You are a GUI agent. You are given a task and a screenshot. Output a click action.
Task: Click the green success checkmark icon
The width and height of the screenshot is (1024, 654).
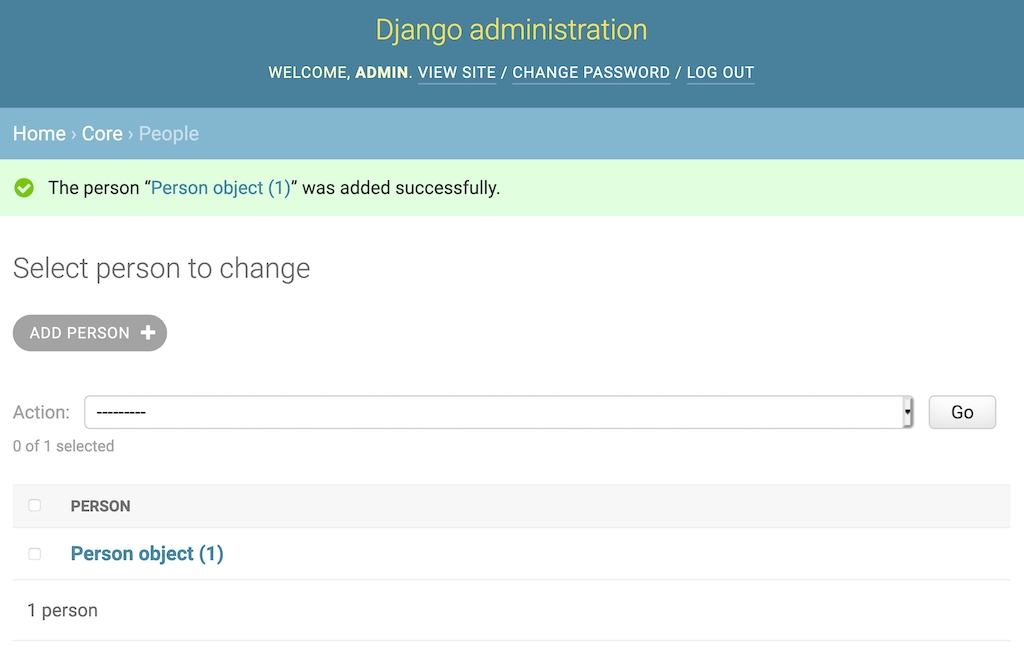tap(24, 188)
